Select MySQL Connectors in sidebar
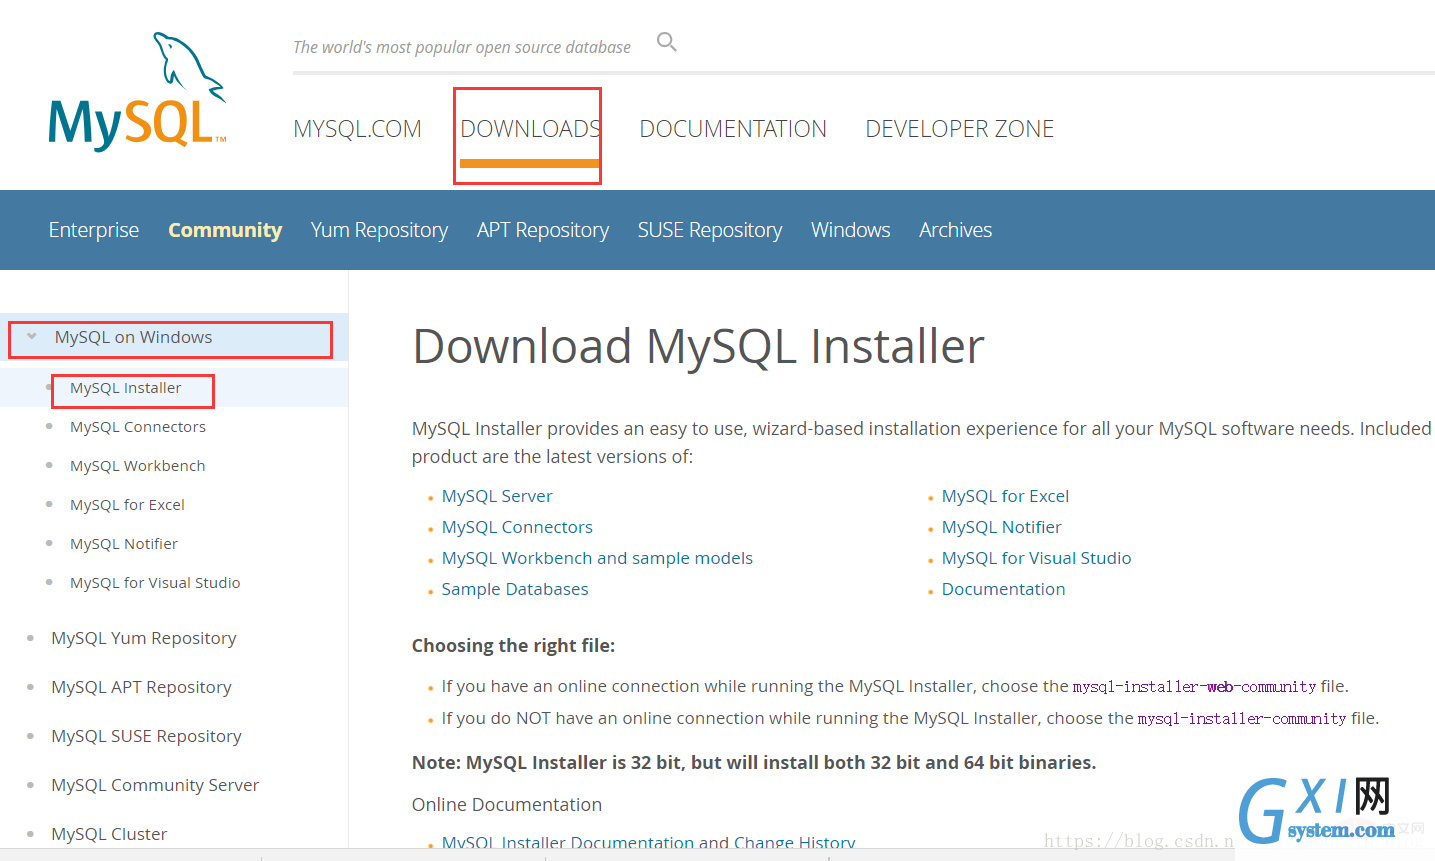Viewport: 1435px width, 861px height. (x=138, y=427)
